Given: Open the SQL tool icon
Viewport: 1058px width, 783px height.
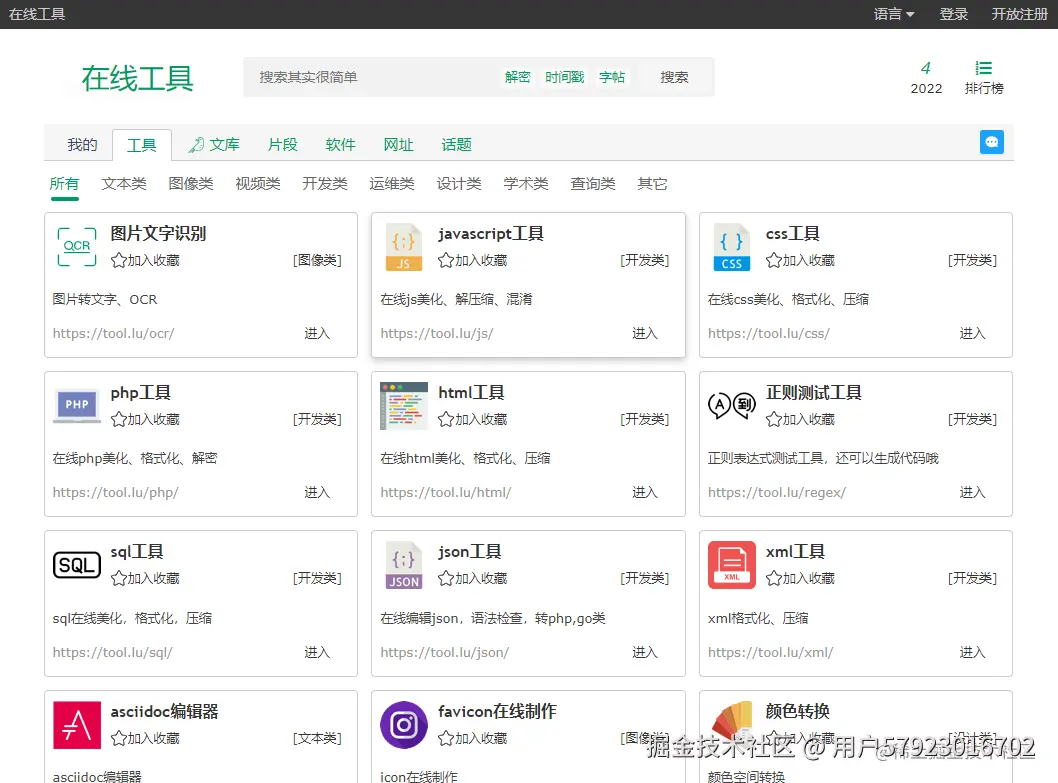Looking at the screenshot, I should tap(77, 564).
